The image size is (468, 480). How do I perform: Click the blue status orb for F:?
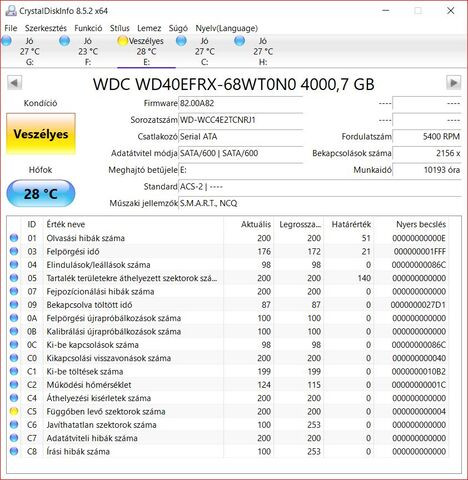(x=65, y=41)
